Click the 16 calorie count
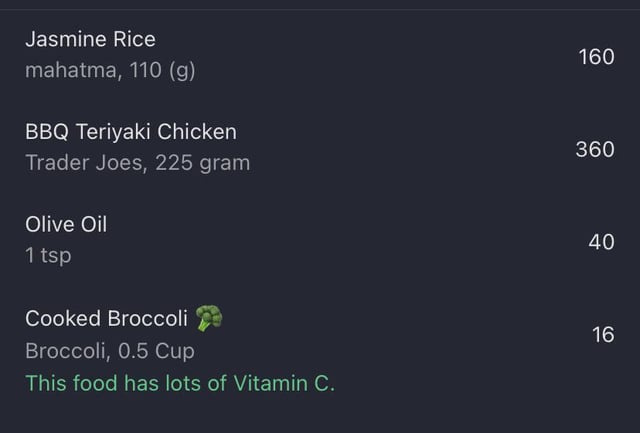Screen dimensions: 640x433 point(603,335)
